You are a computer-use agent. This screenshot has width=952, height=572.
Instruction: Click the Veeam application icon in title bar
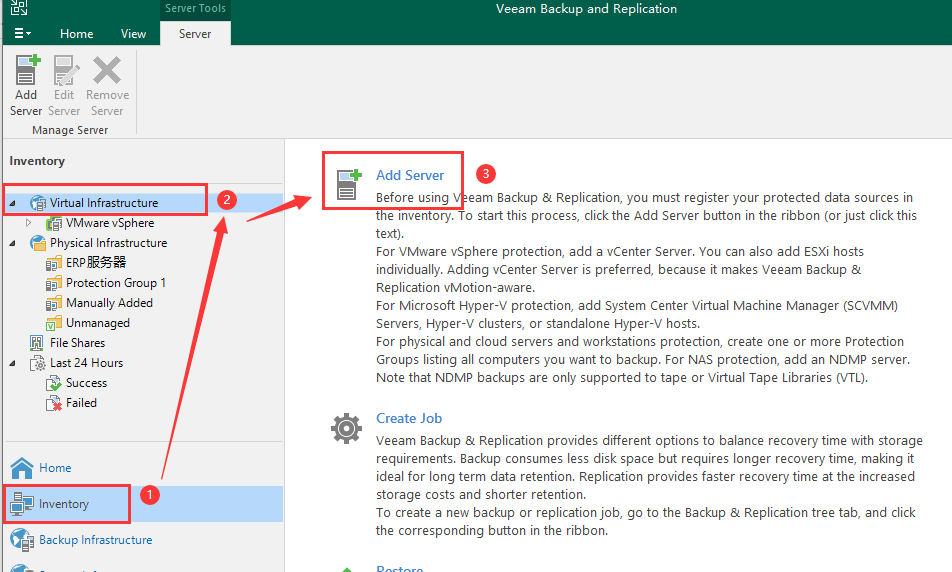pos(19,7)
